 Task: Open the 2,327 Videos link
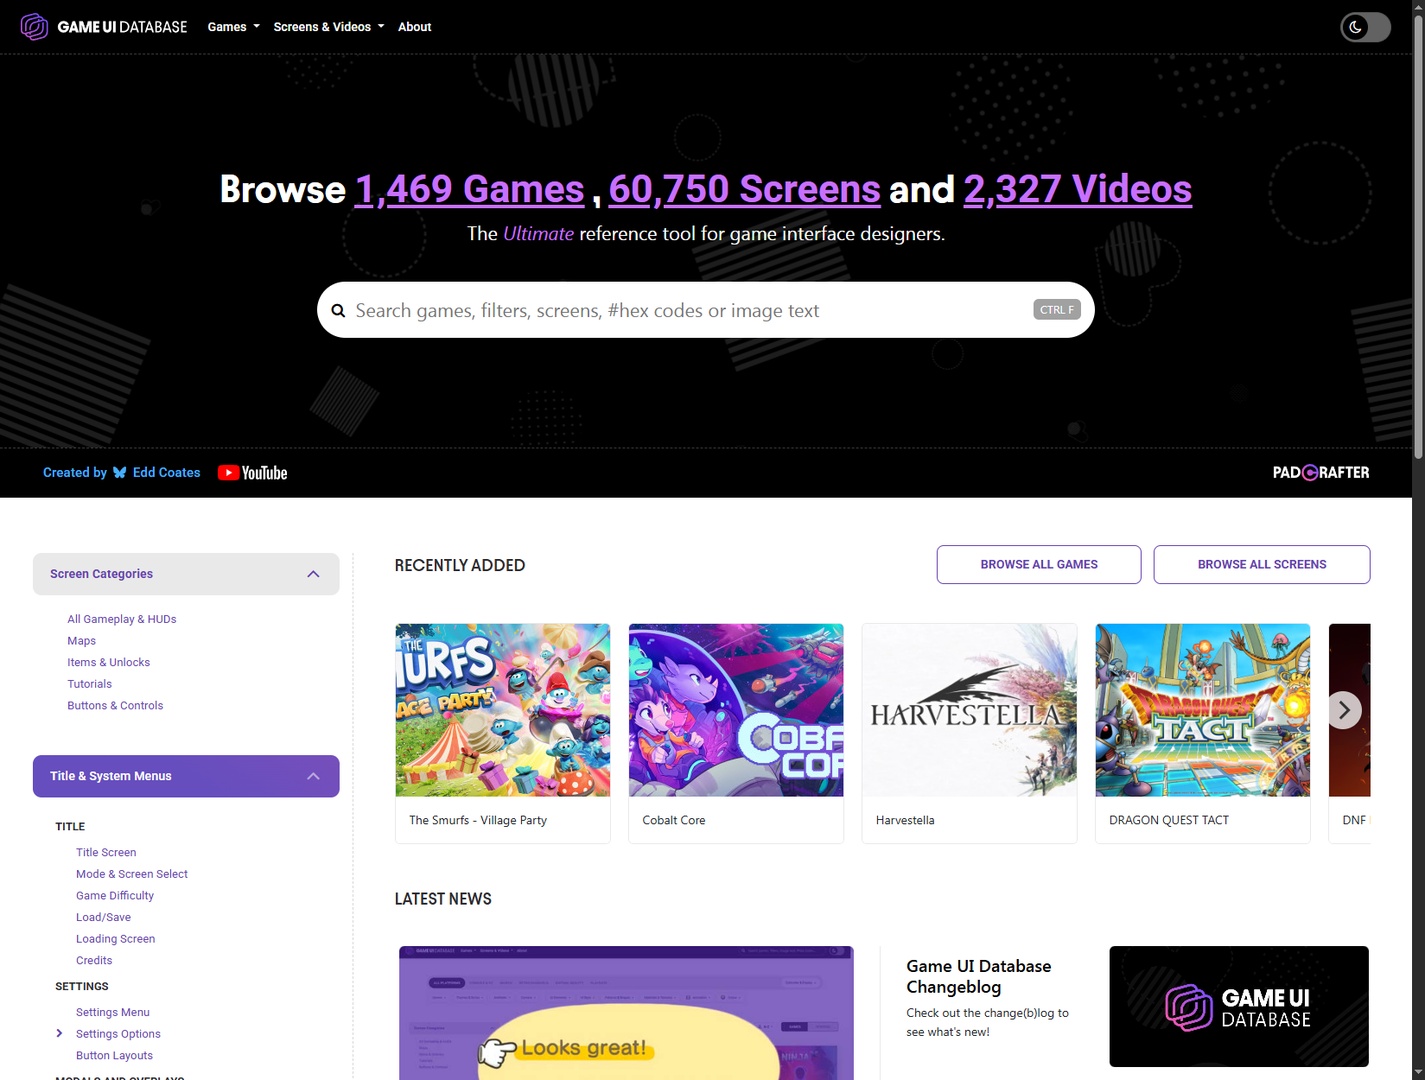point(1077,189)
